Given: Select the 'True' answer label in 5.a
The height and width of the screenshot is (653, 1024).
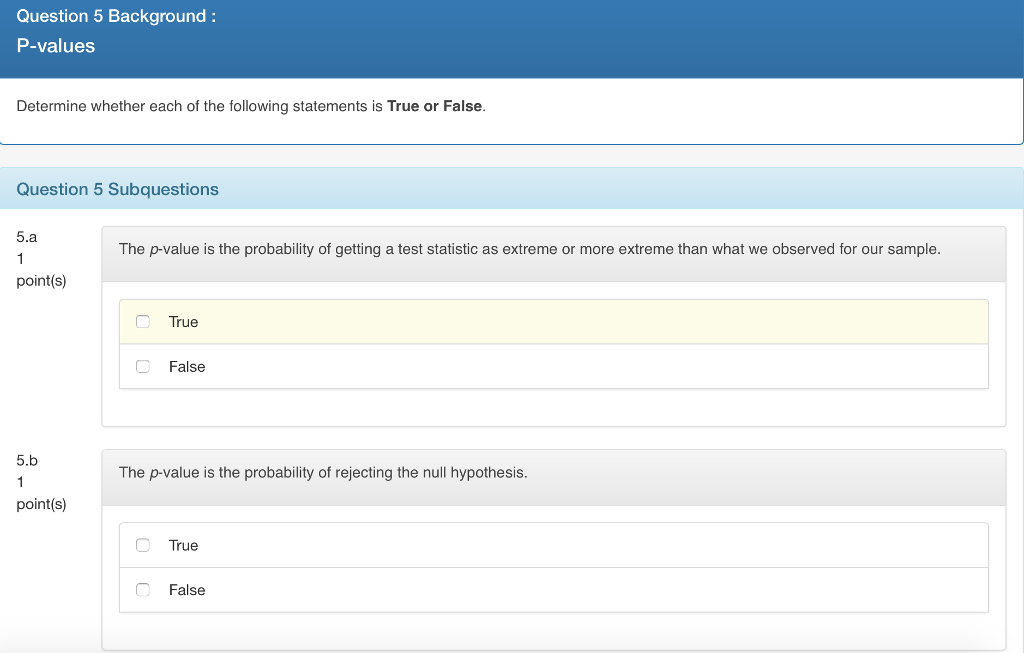Looking at the screenshot, I should [x=184, y=322].
